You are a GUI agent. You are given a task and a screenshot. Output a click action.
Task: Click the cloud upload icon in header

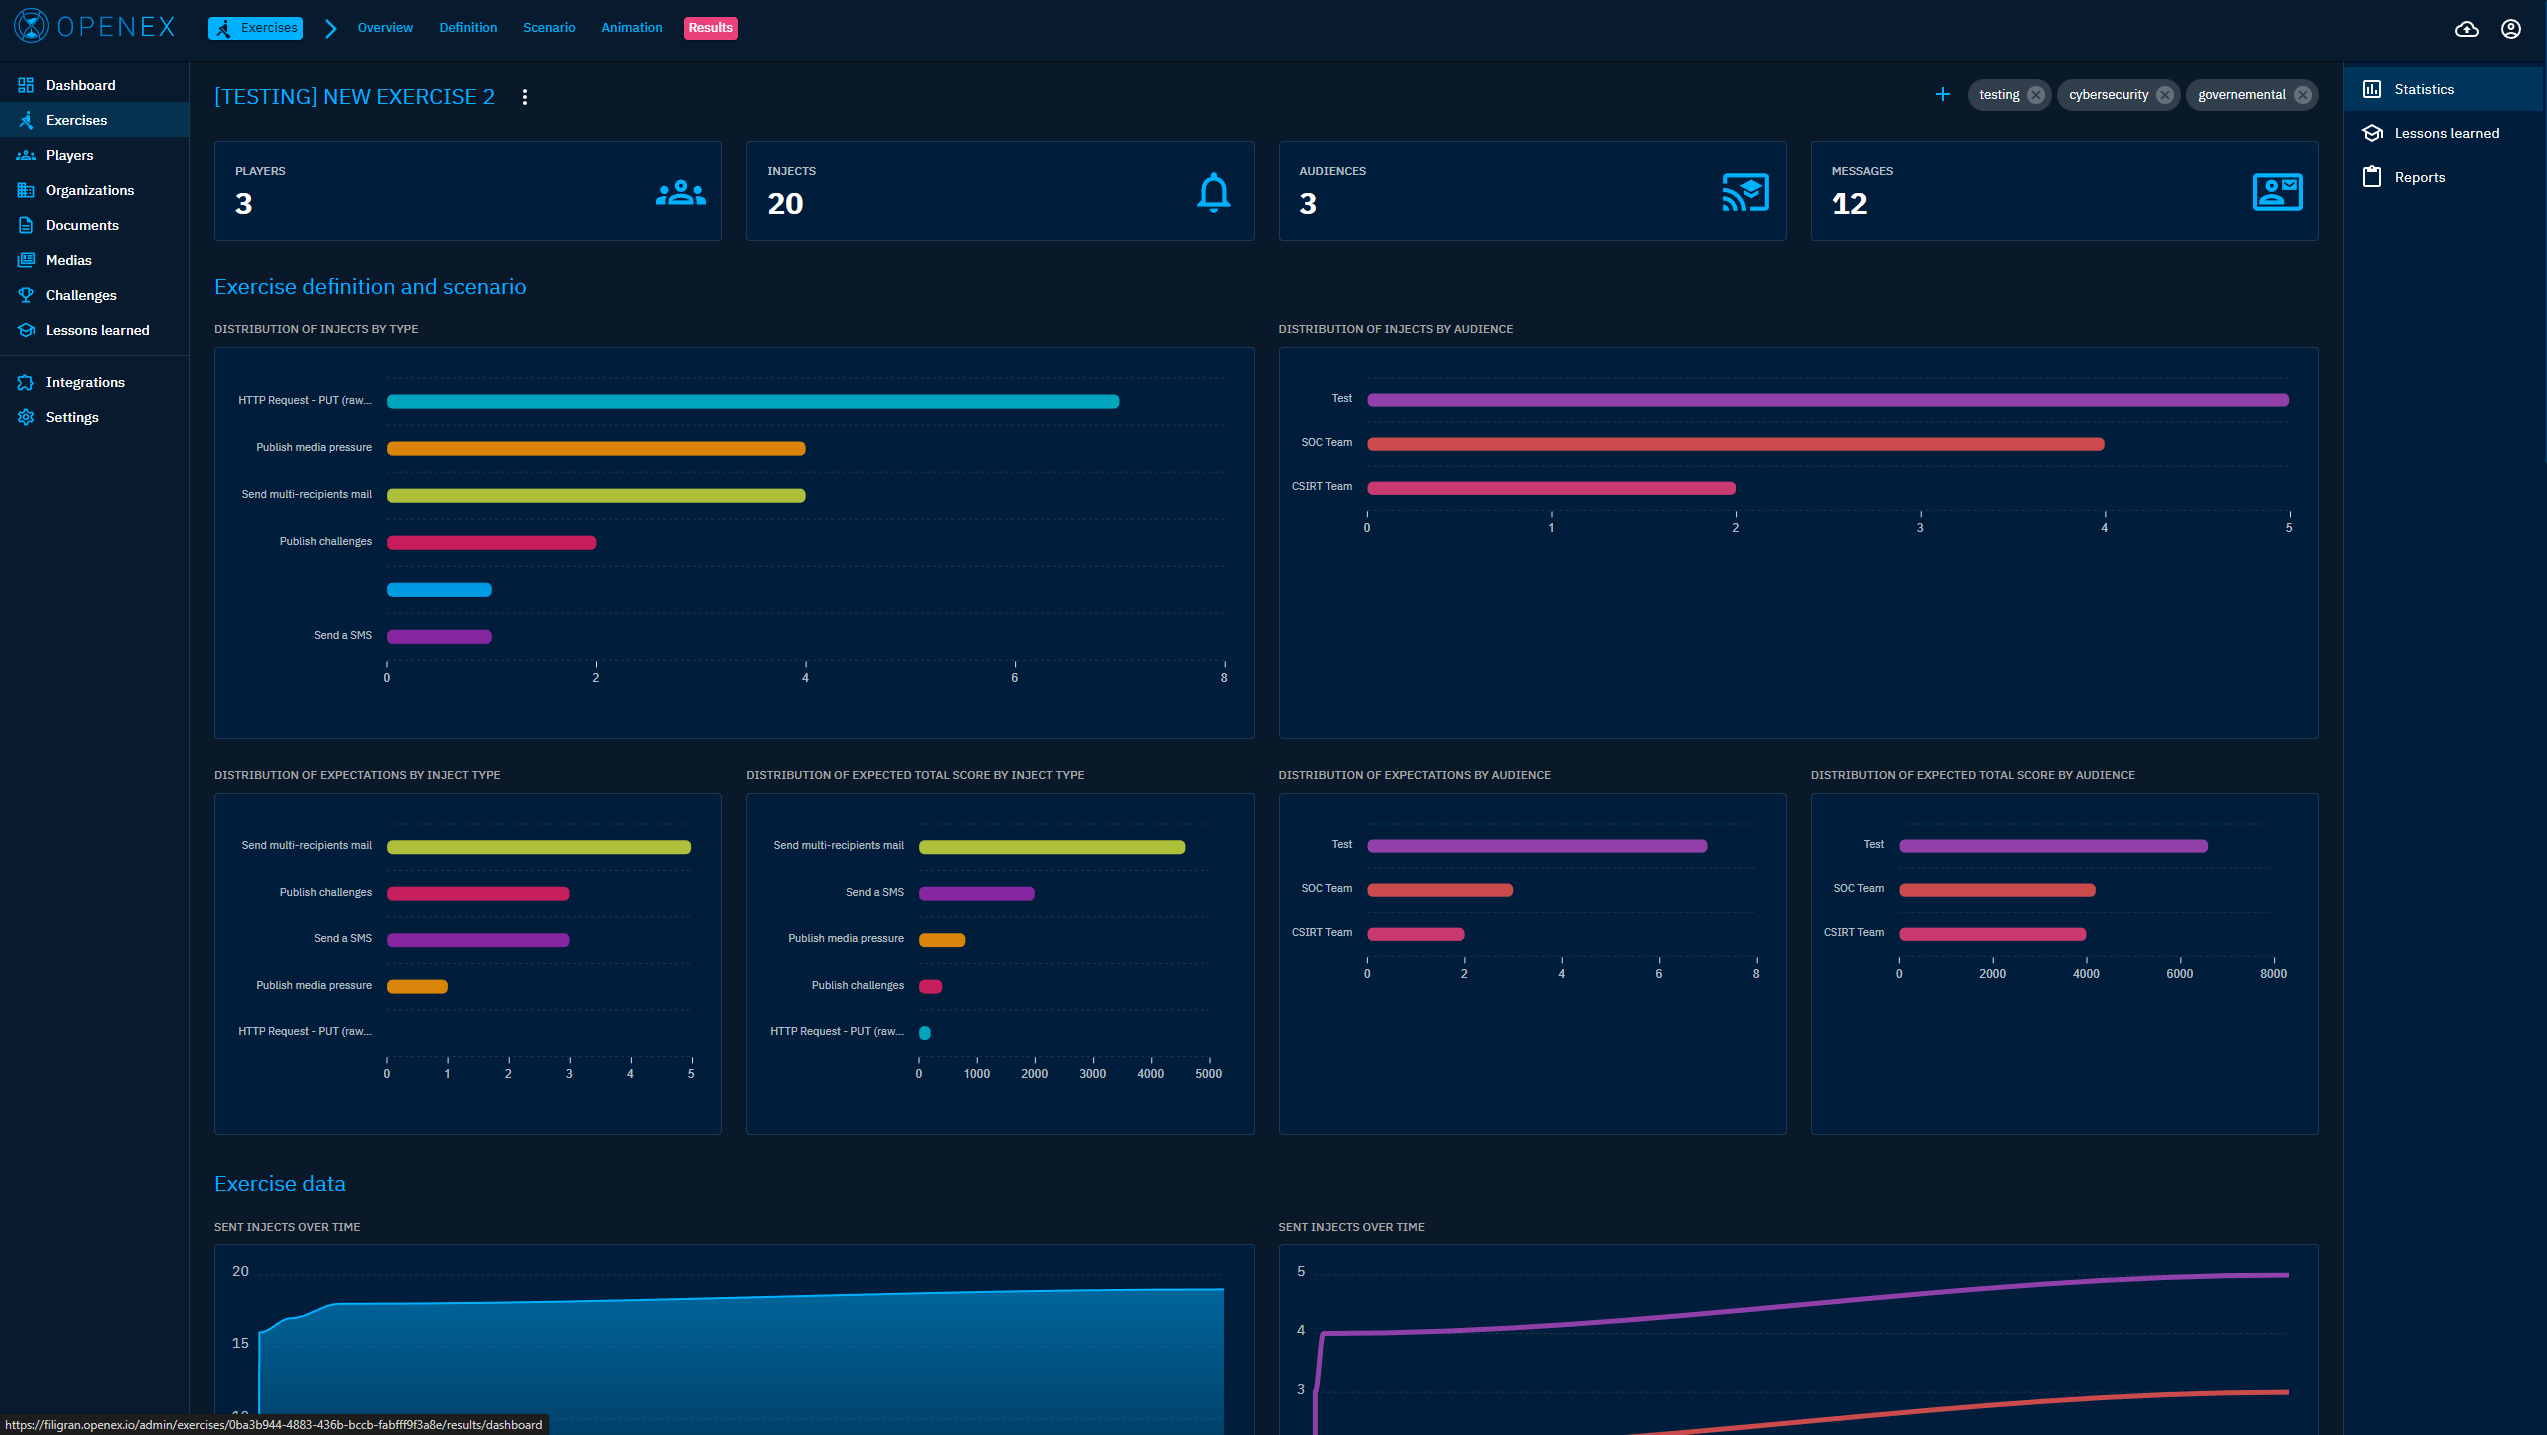pyautogui.click(x=2466, y=29)
